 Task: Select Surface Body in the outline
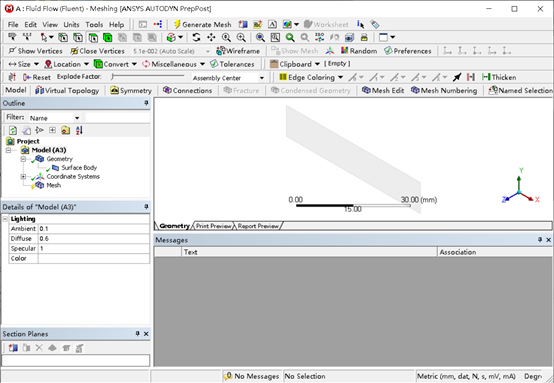79,167
